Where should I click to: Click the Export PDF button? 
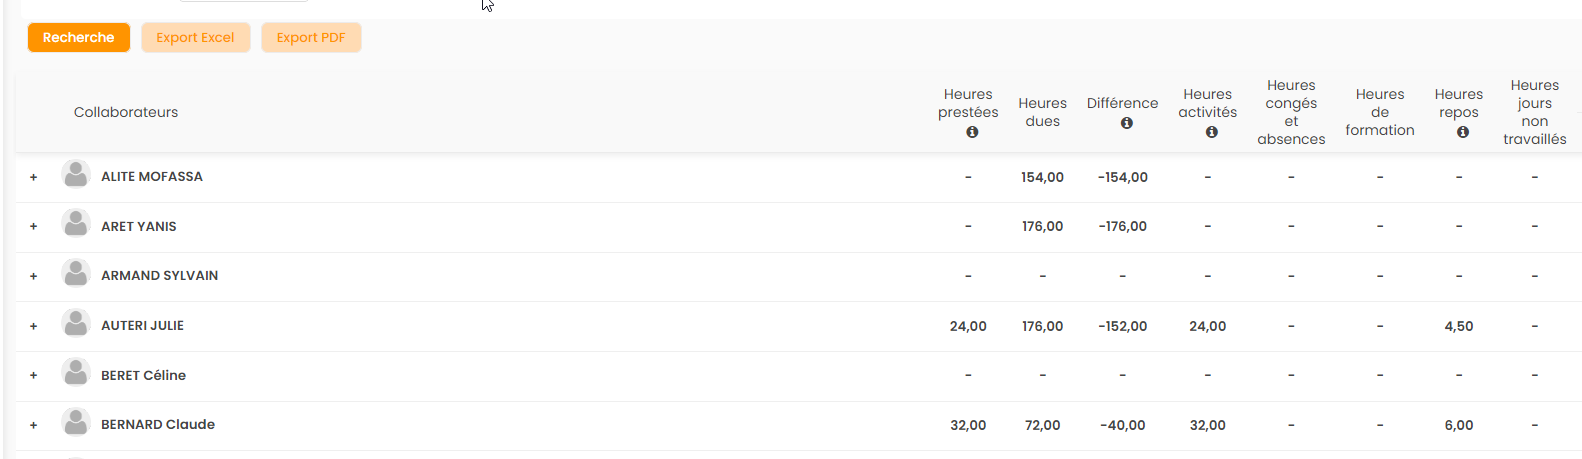point(311,38)
